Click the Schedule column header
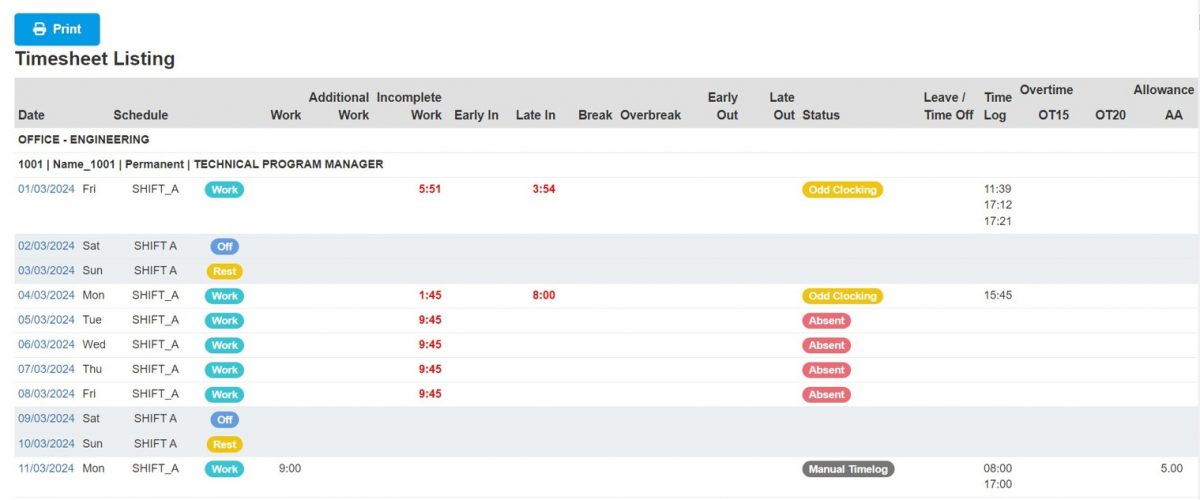The width and height of the screenshot is (1200, 500). (141, 115)
